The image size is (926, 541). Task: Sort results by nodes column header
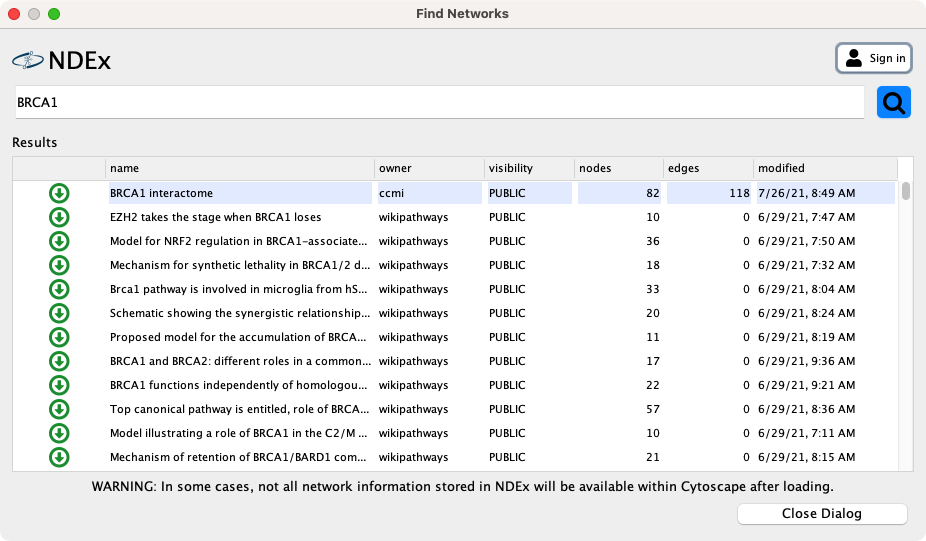pos(618,168)
